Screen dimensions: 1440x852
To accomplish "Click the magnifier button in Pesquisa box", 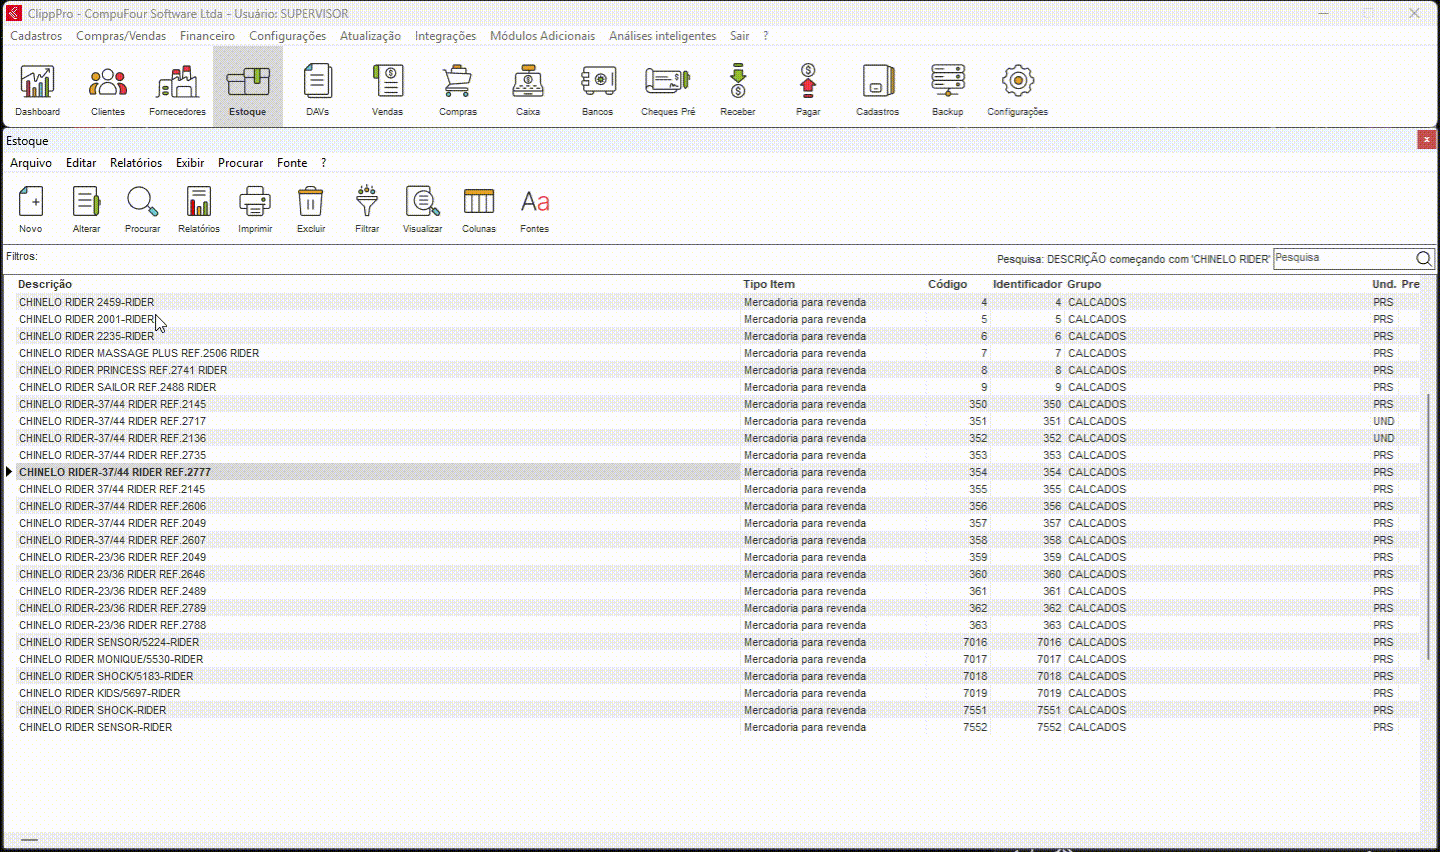I will (1424, 259).
